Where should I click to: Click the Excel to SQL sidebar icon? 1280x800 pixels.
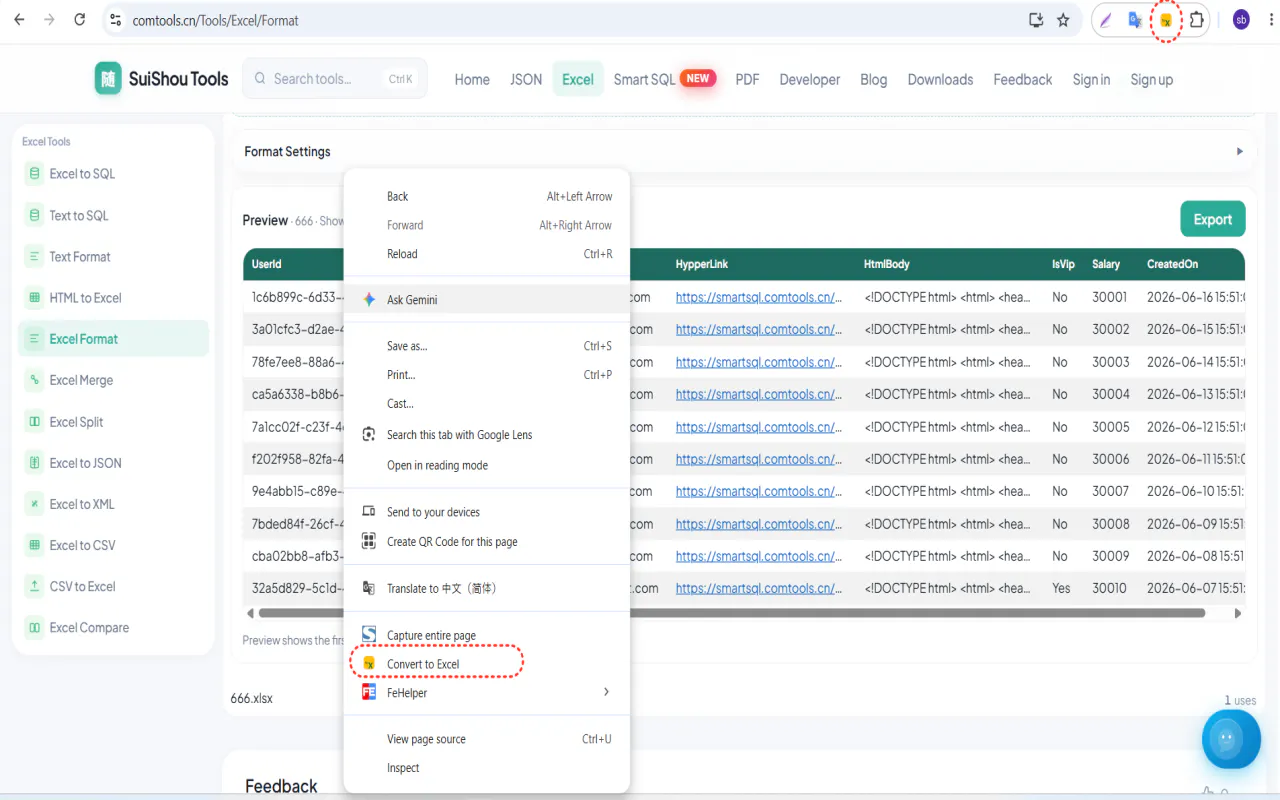coord(35,174)
